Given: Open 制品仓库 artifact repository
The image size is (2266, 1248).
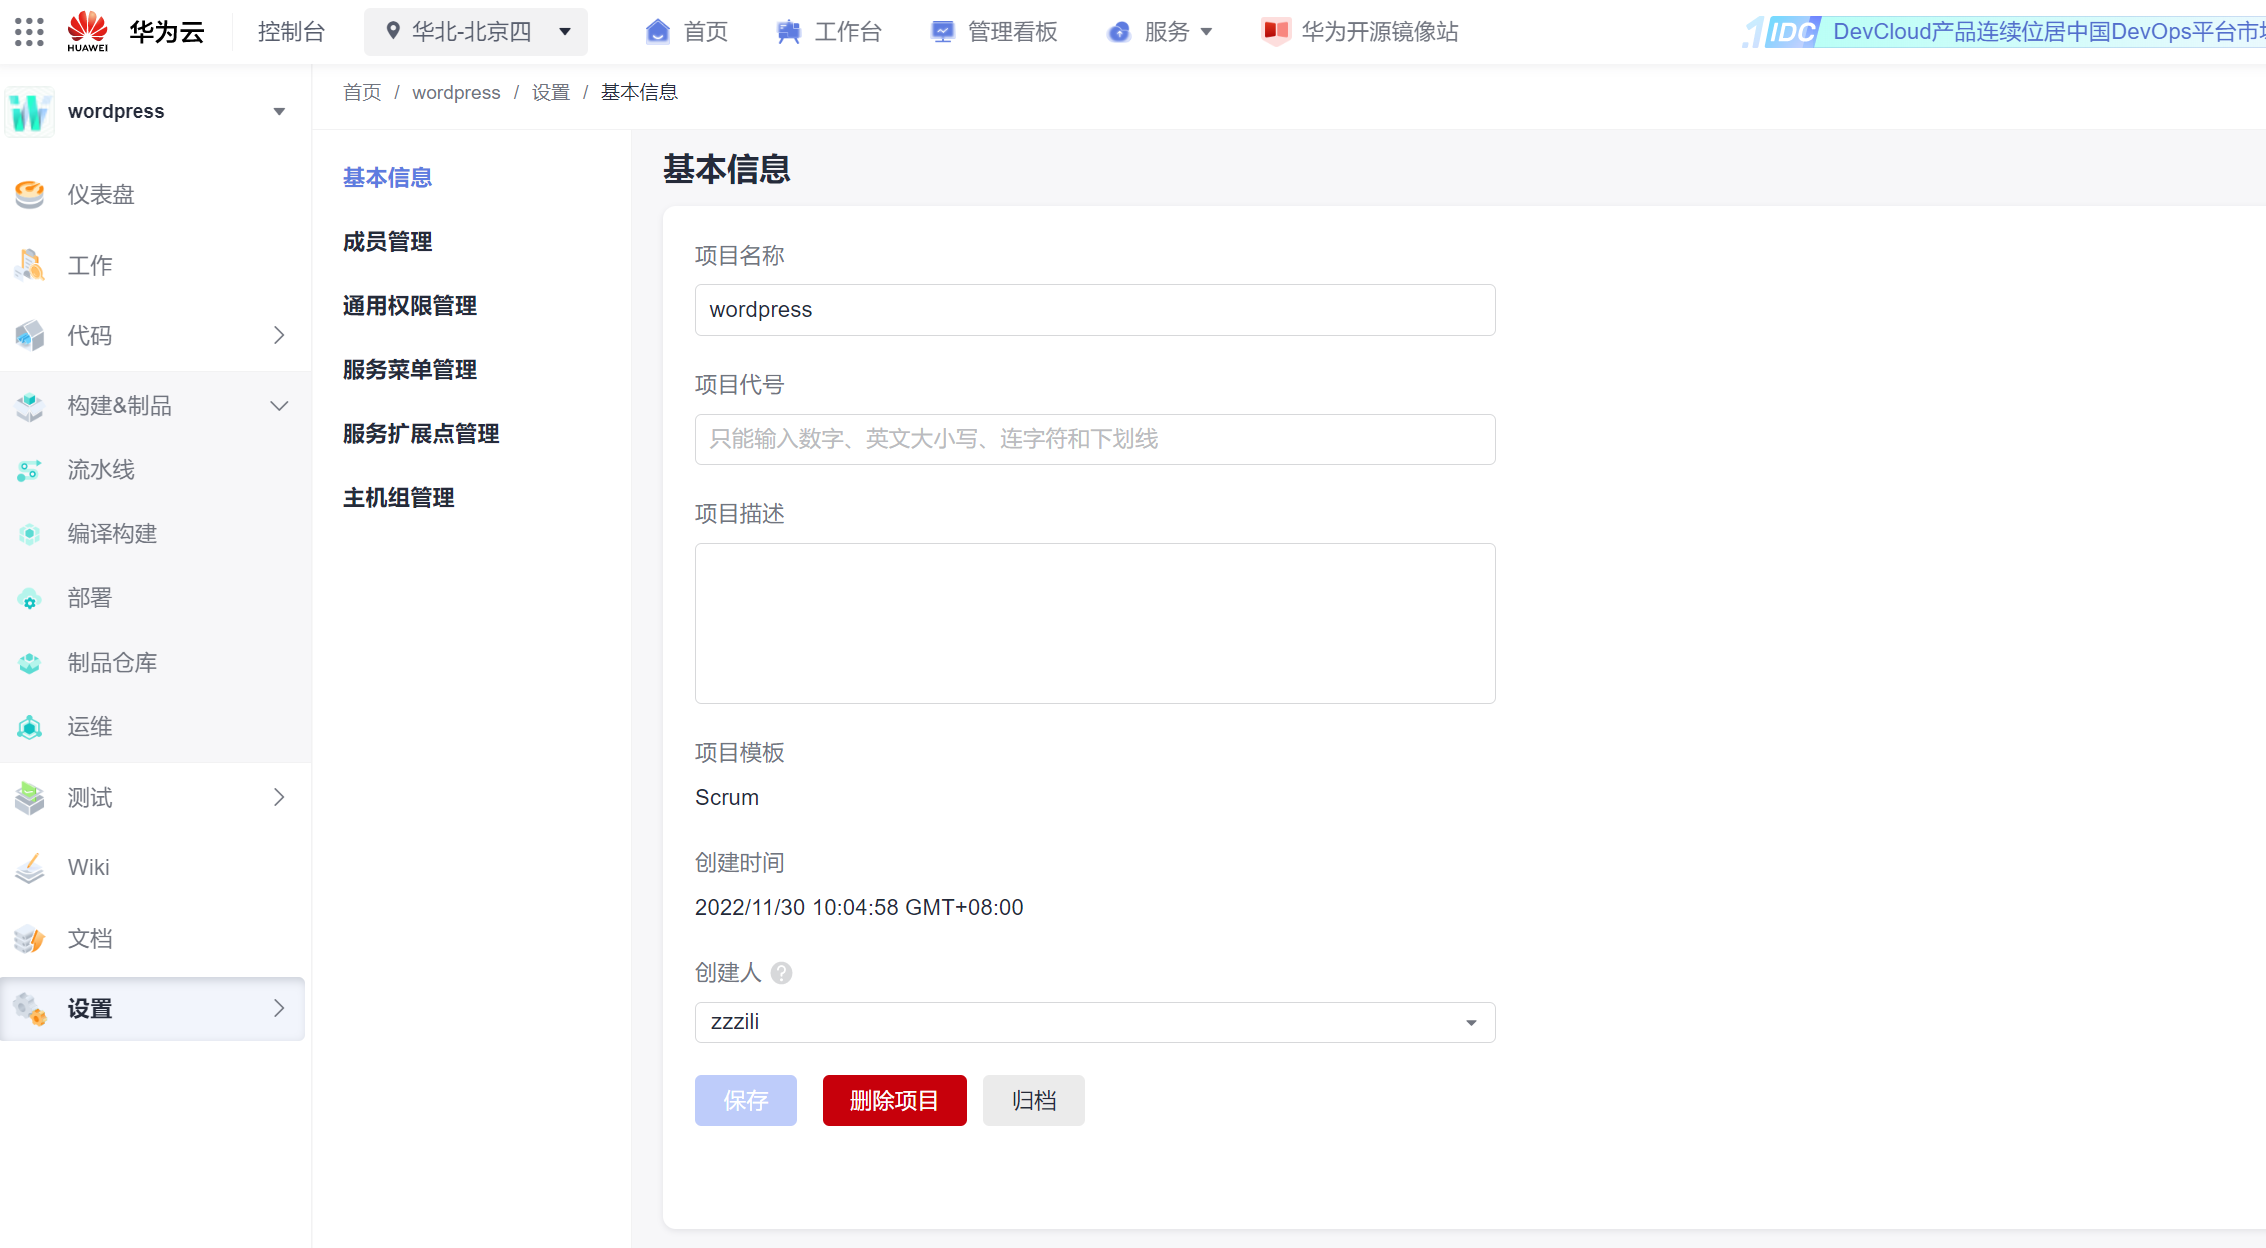Looking at the screenshot, I should [111, 662].
